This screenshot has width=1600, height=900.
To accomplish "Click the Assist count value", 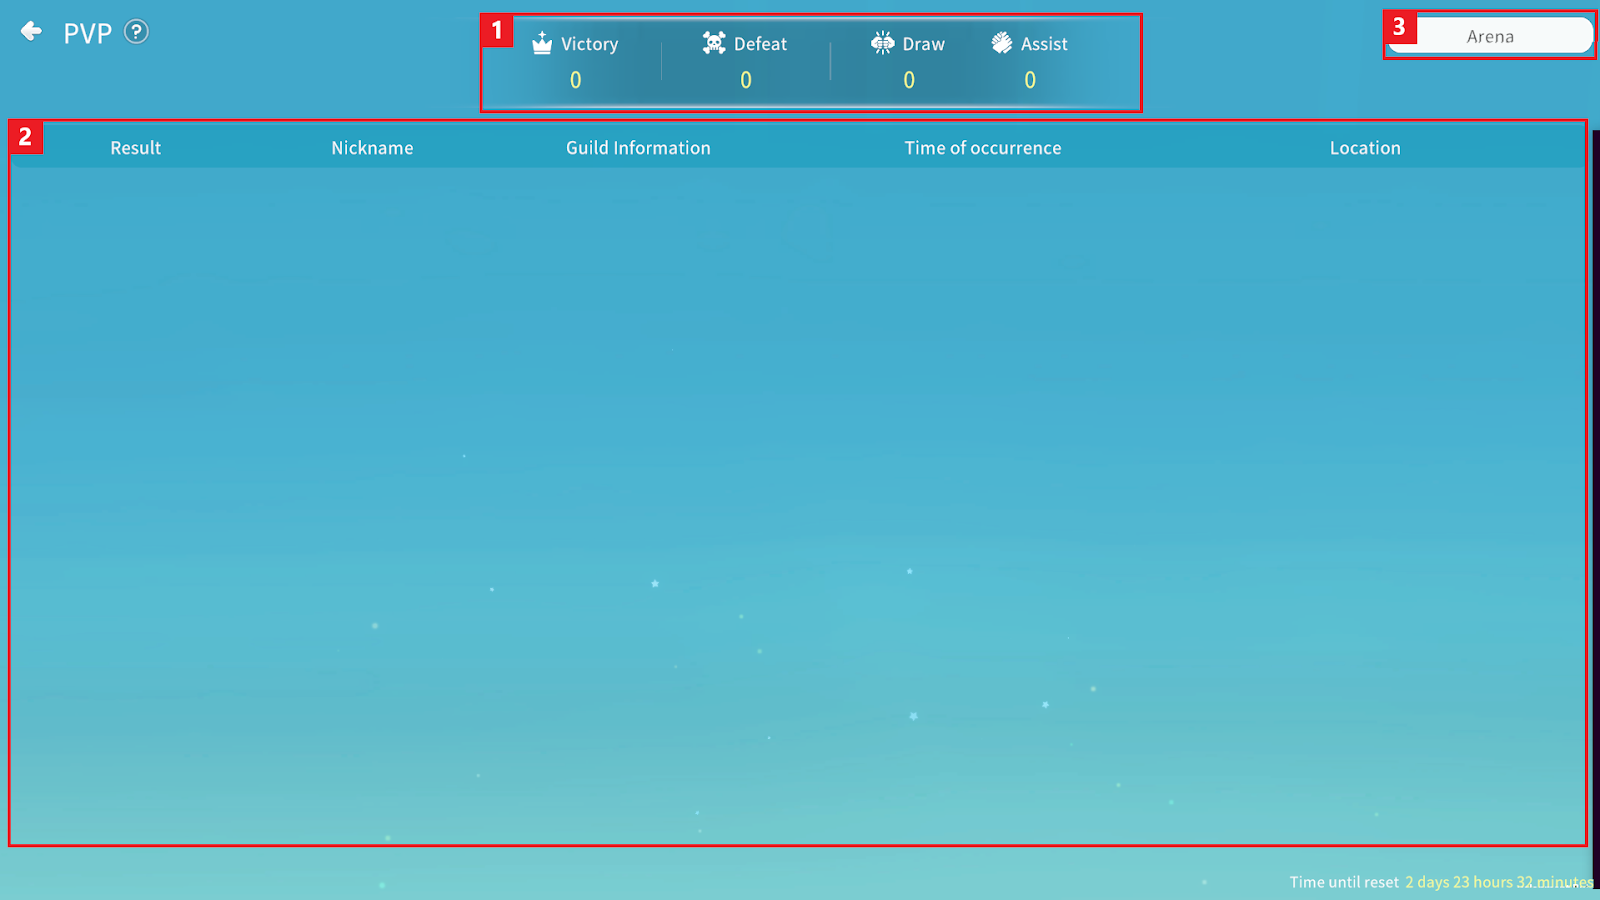I will (1030, 80).
